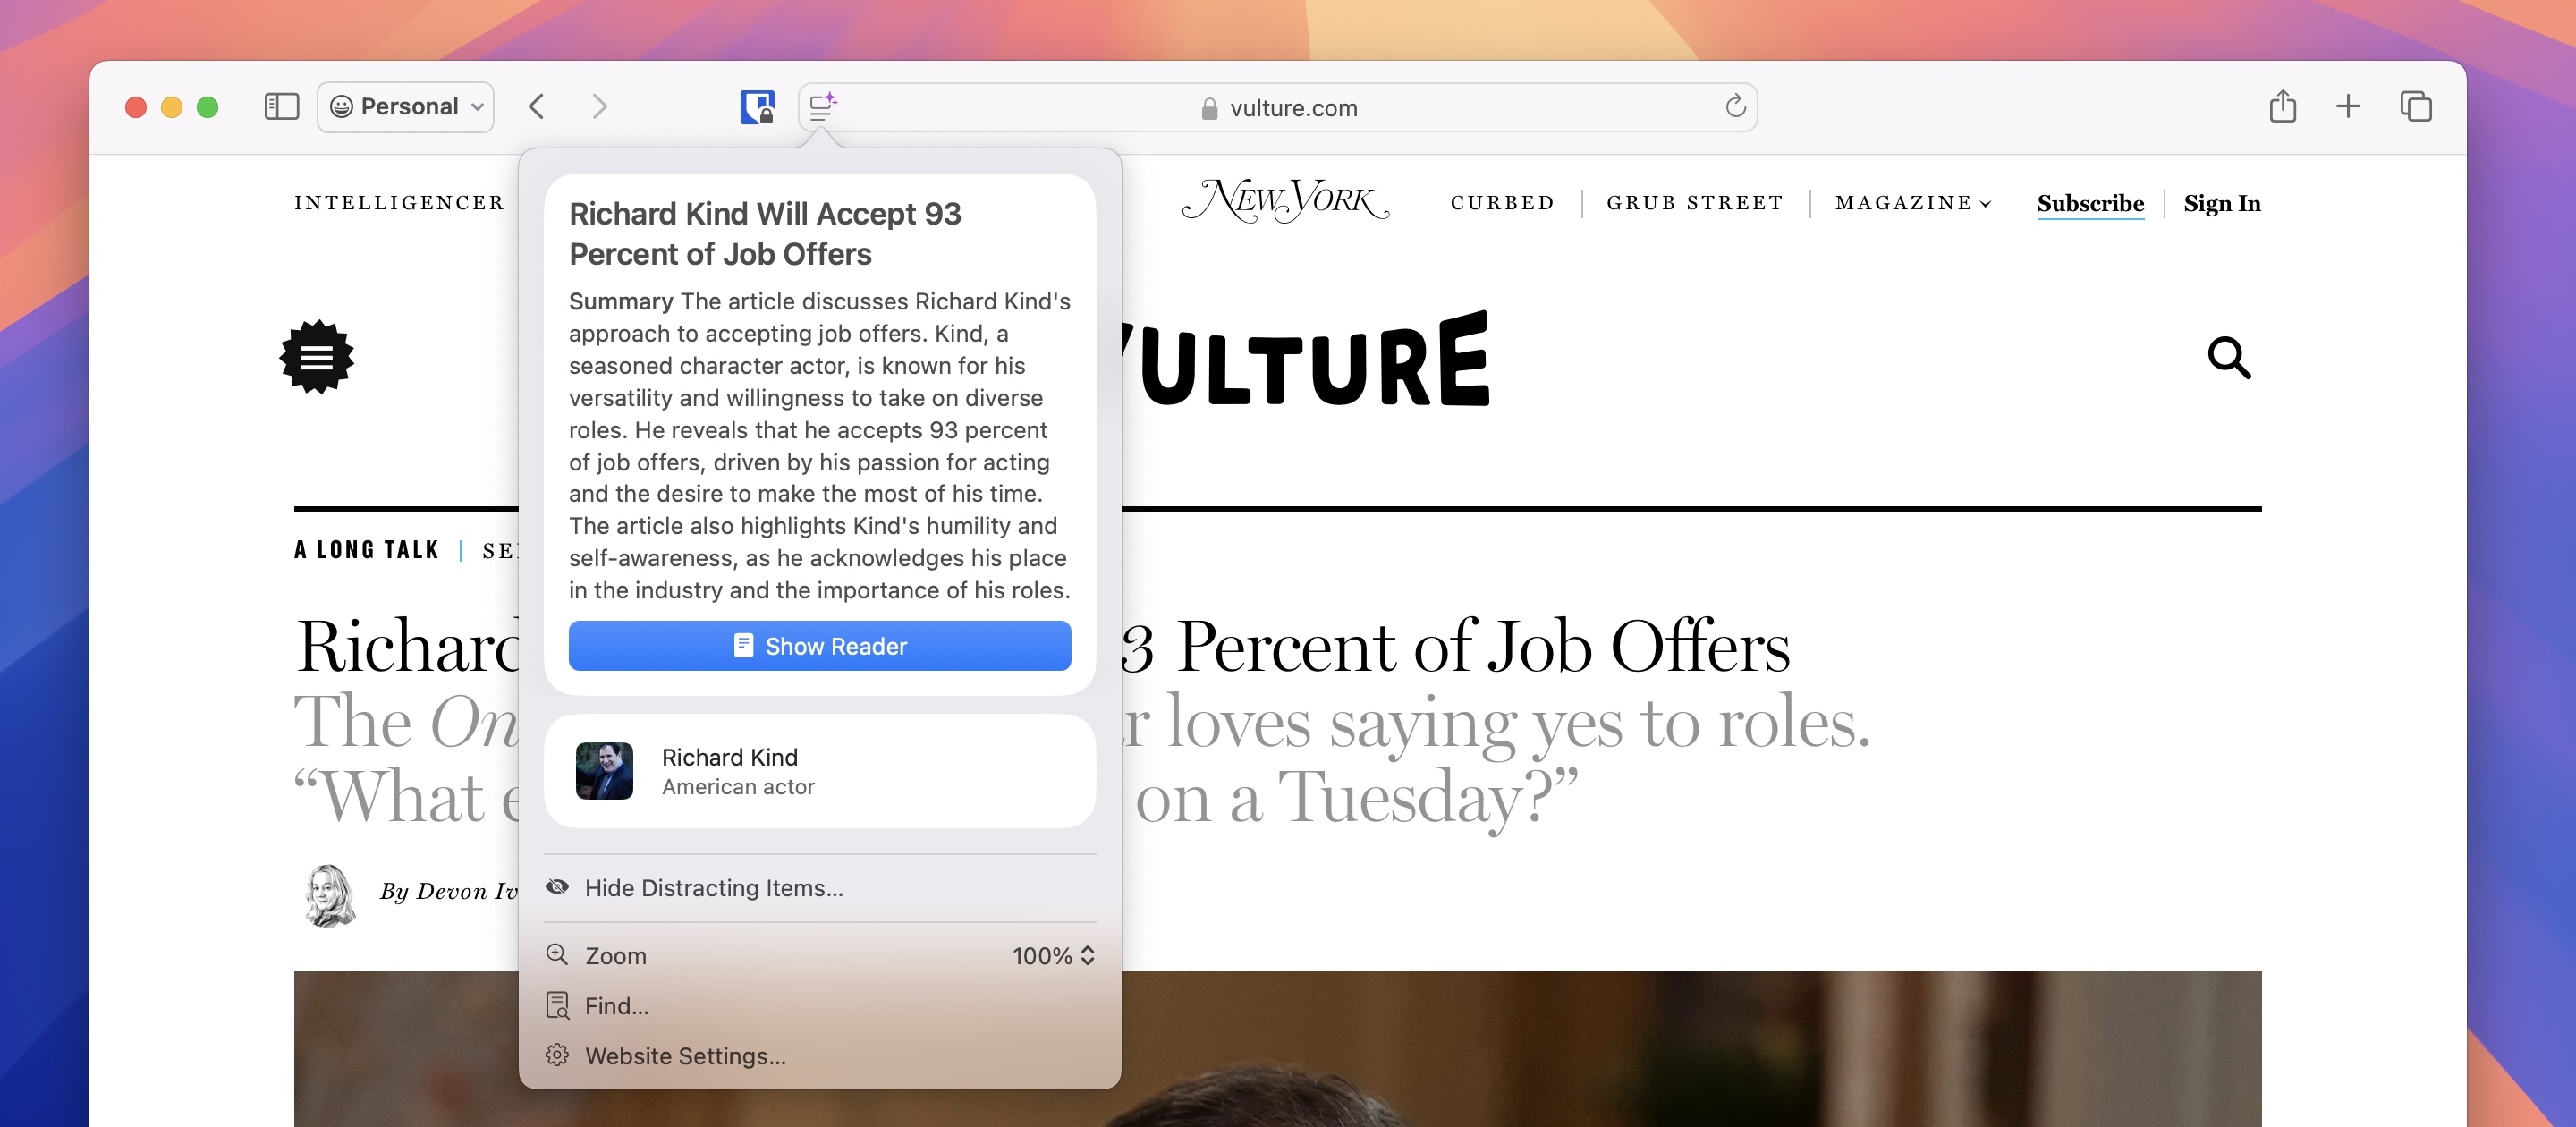Open the Share button in toolbar
Viewport: 2576px width, 1127px height.
2282,106
